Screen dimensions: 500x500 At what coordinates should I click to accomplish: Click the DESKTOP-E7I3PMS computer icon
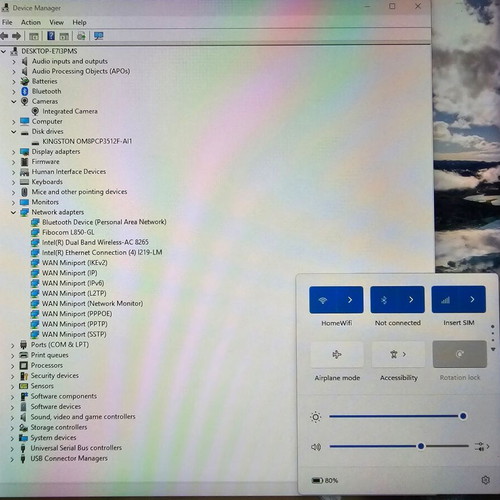point(14,51)
